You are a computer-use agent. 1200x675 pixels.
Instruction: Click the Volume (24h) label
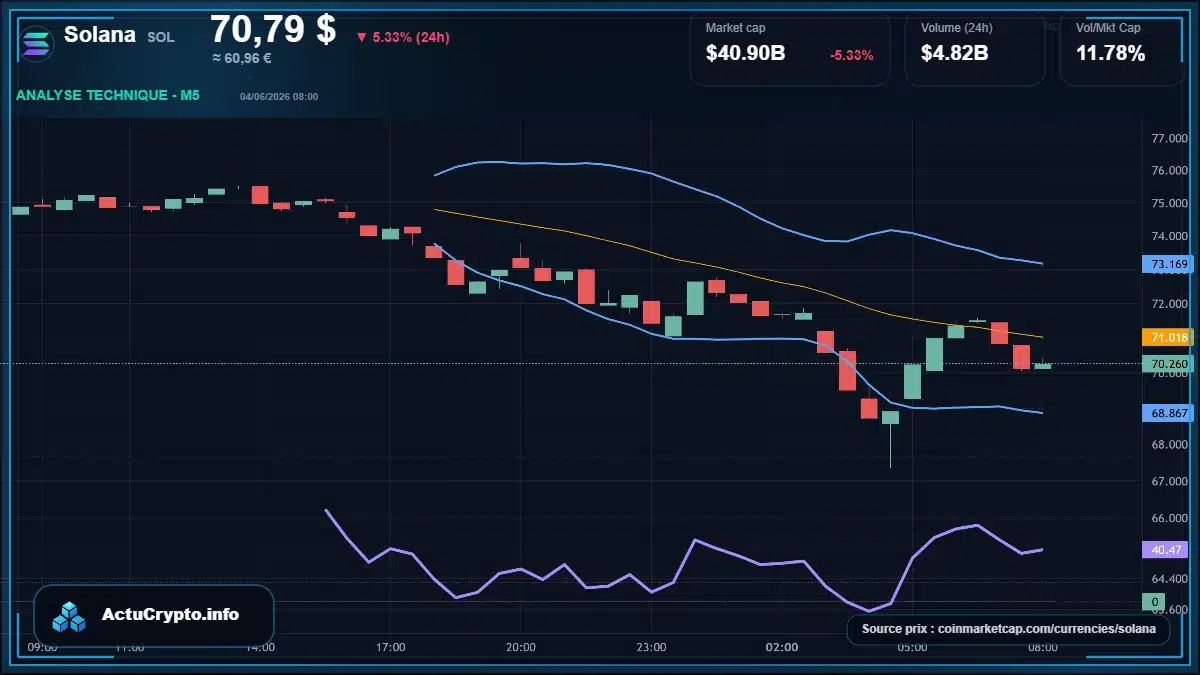955,28
